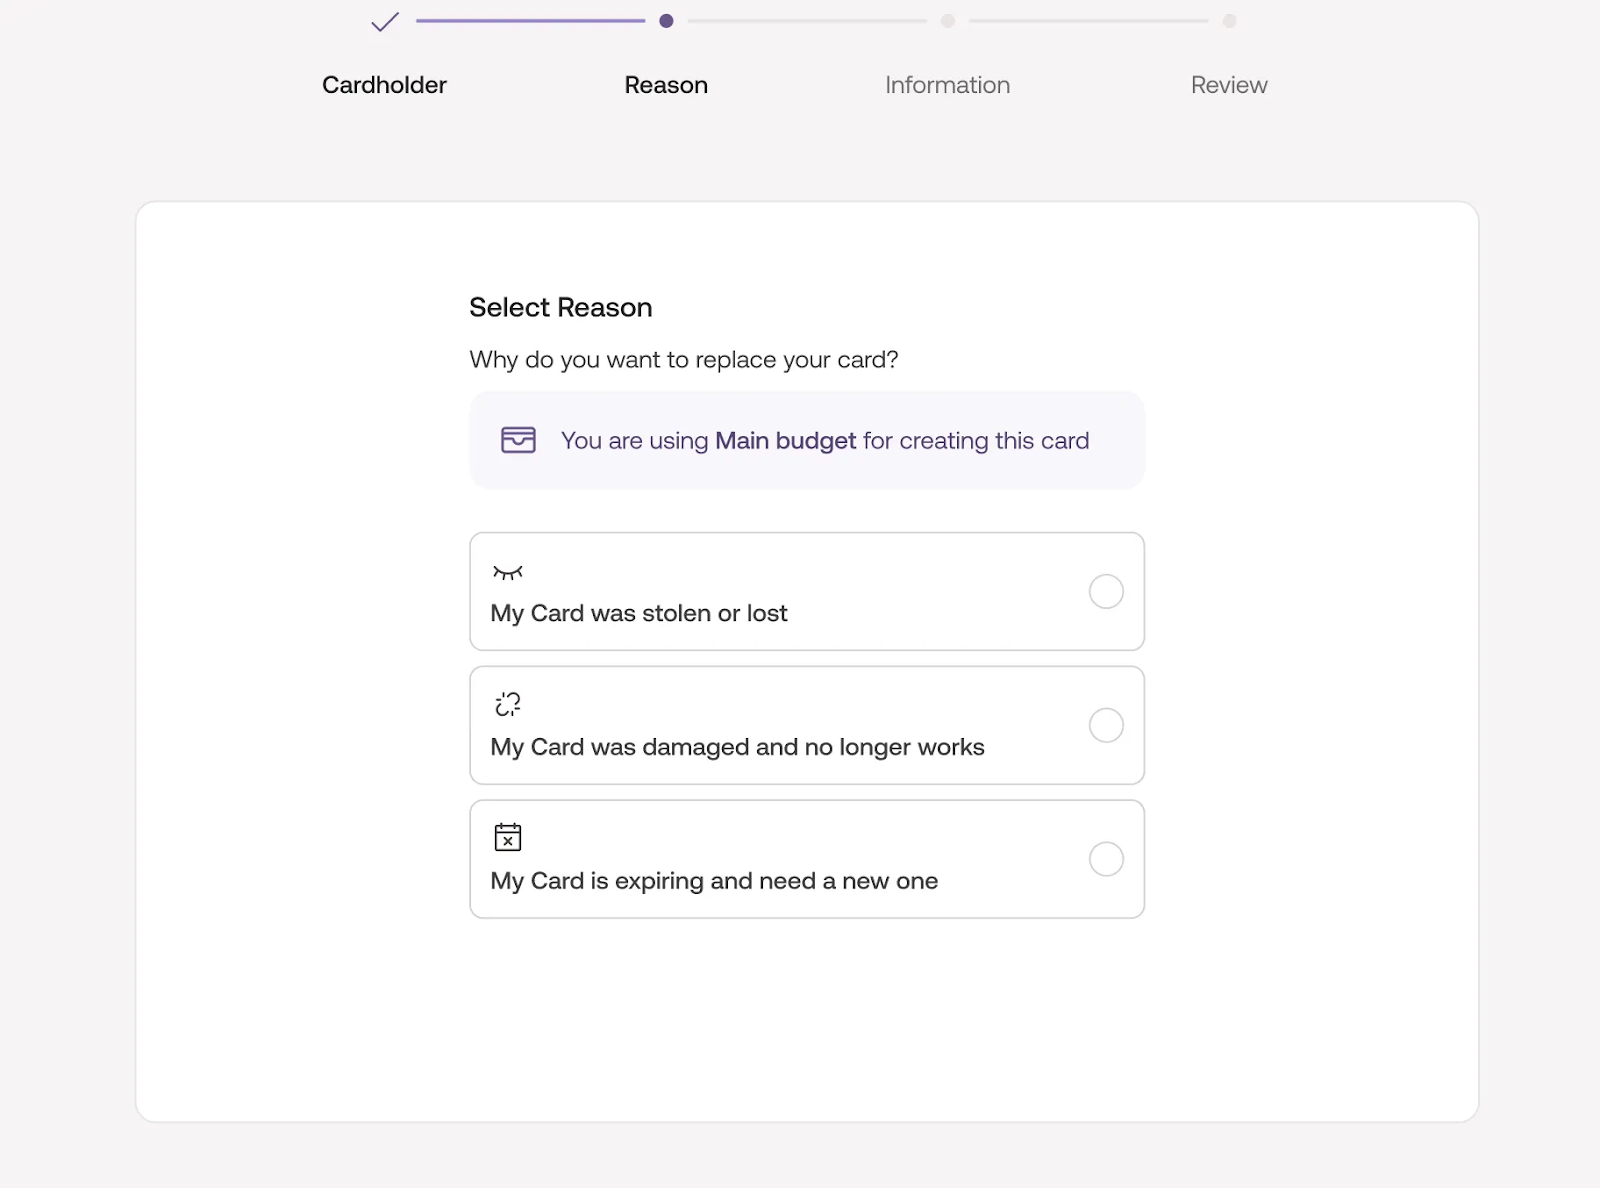Click 'My Card was stolen or lost' text
The width and height of the screenshot is (1600, 1188).
click(638, 613)
